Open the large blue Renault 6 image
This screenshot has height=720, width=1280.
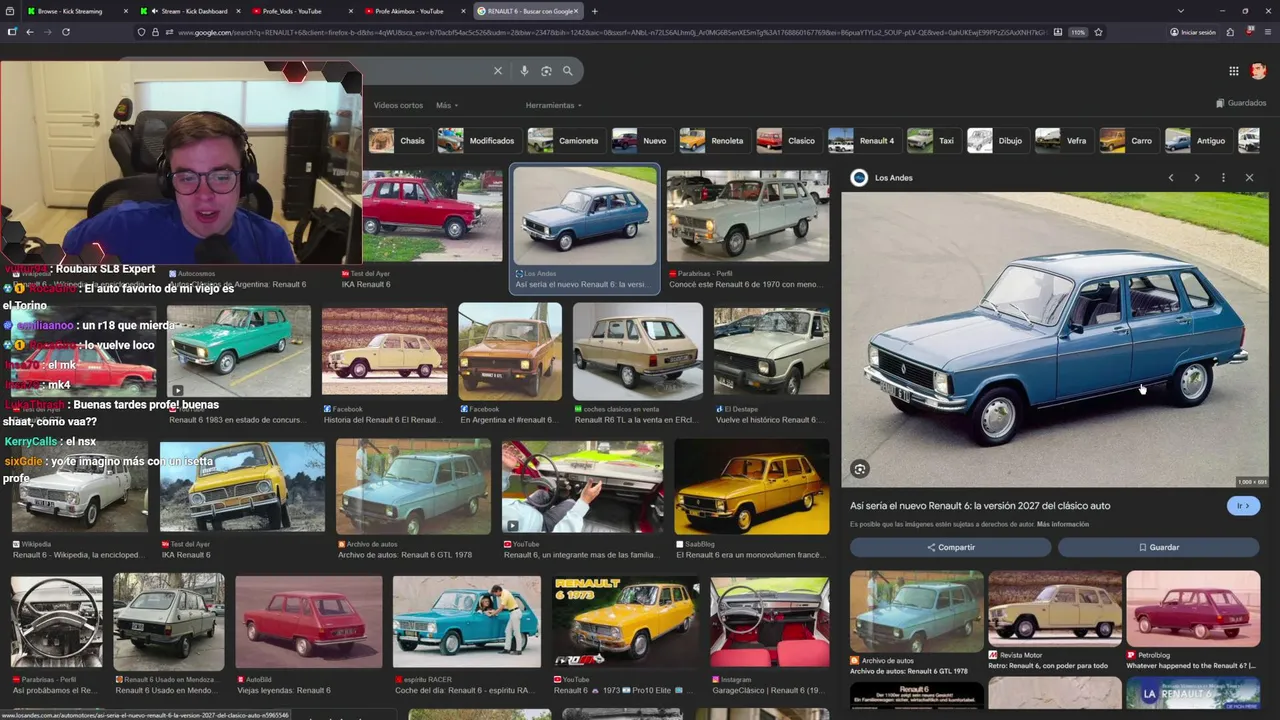coord(1055,340)
